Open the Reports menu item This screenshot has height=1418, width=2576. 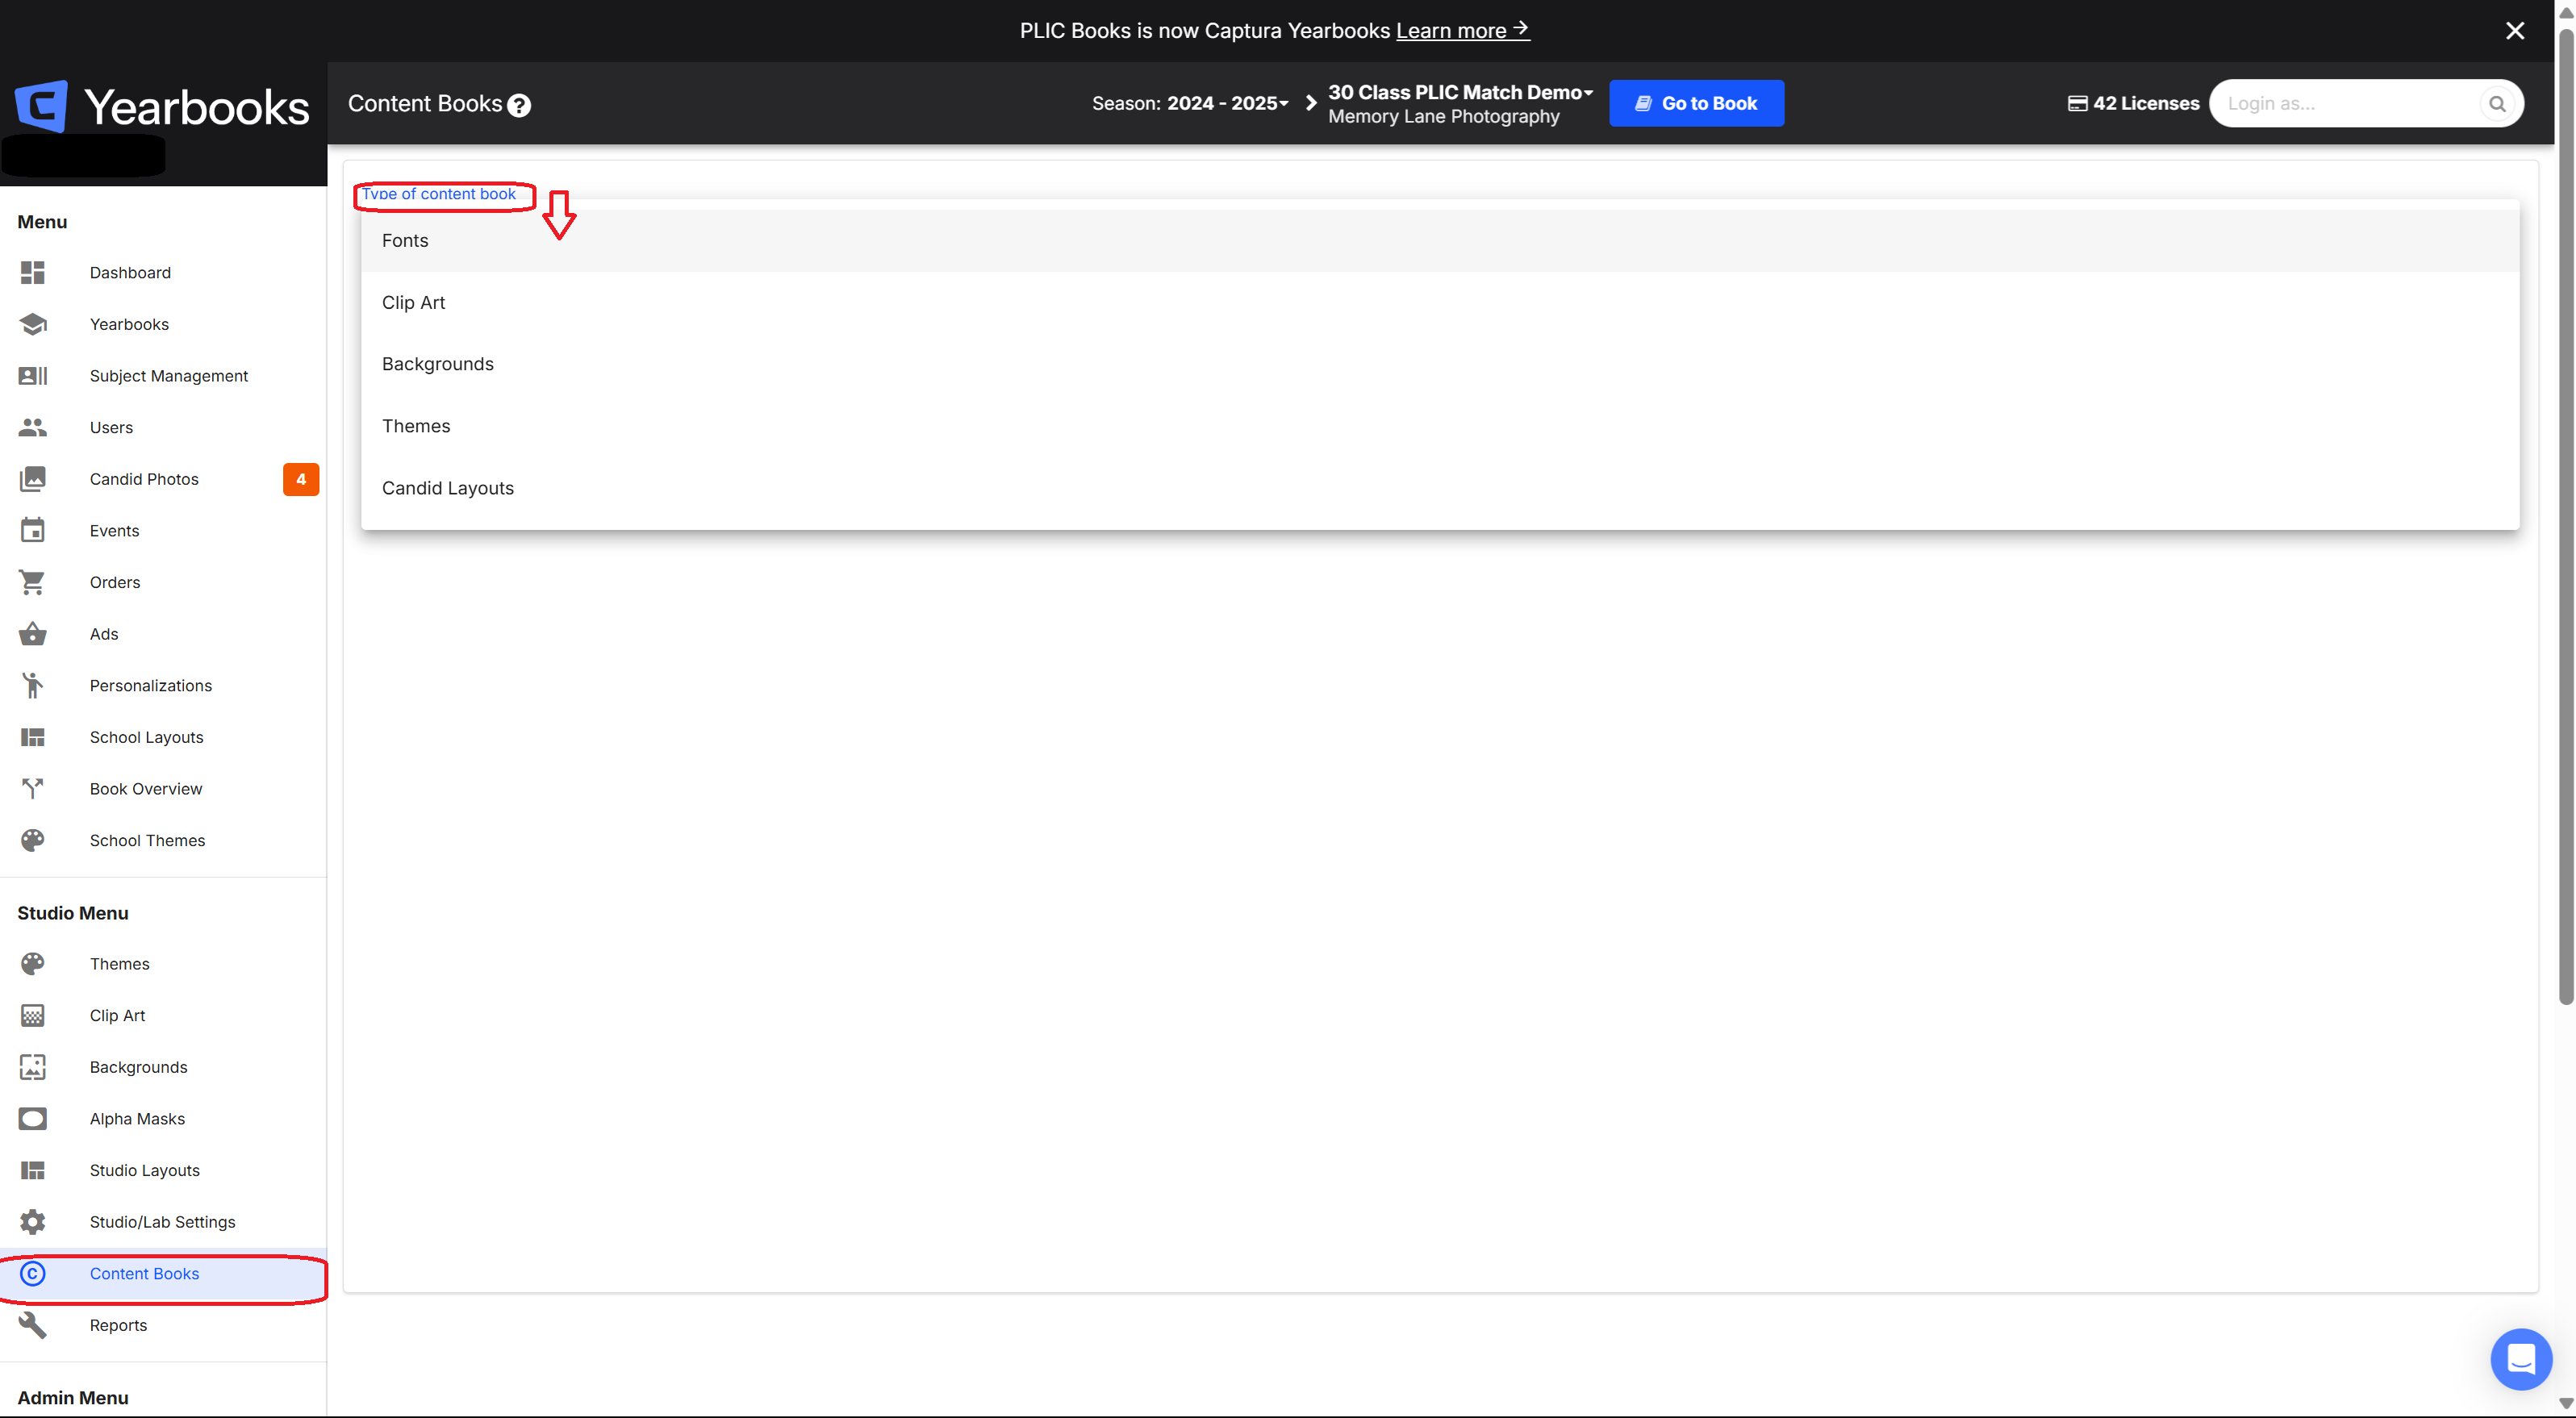tap(163, 1325)
